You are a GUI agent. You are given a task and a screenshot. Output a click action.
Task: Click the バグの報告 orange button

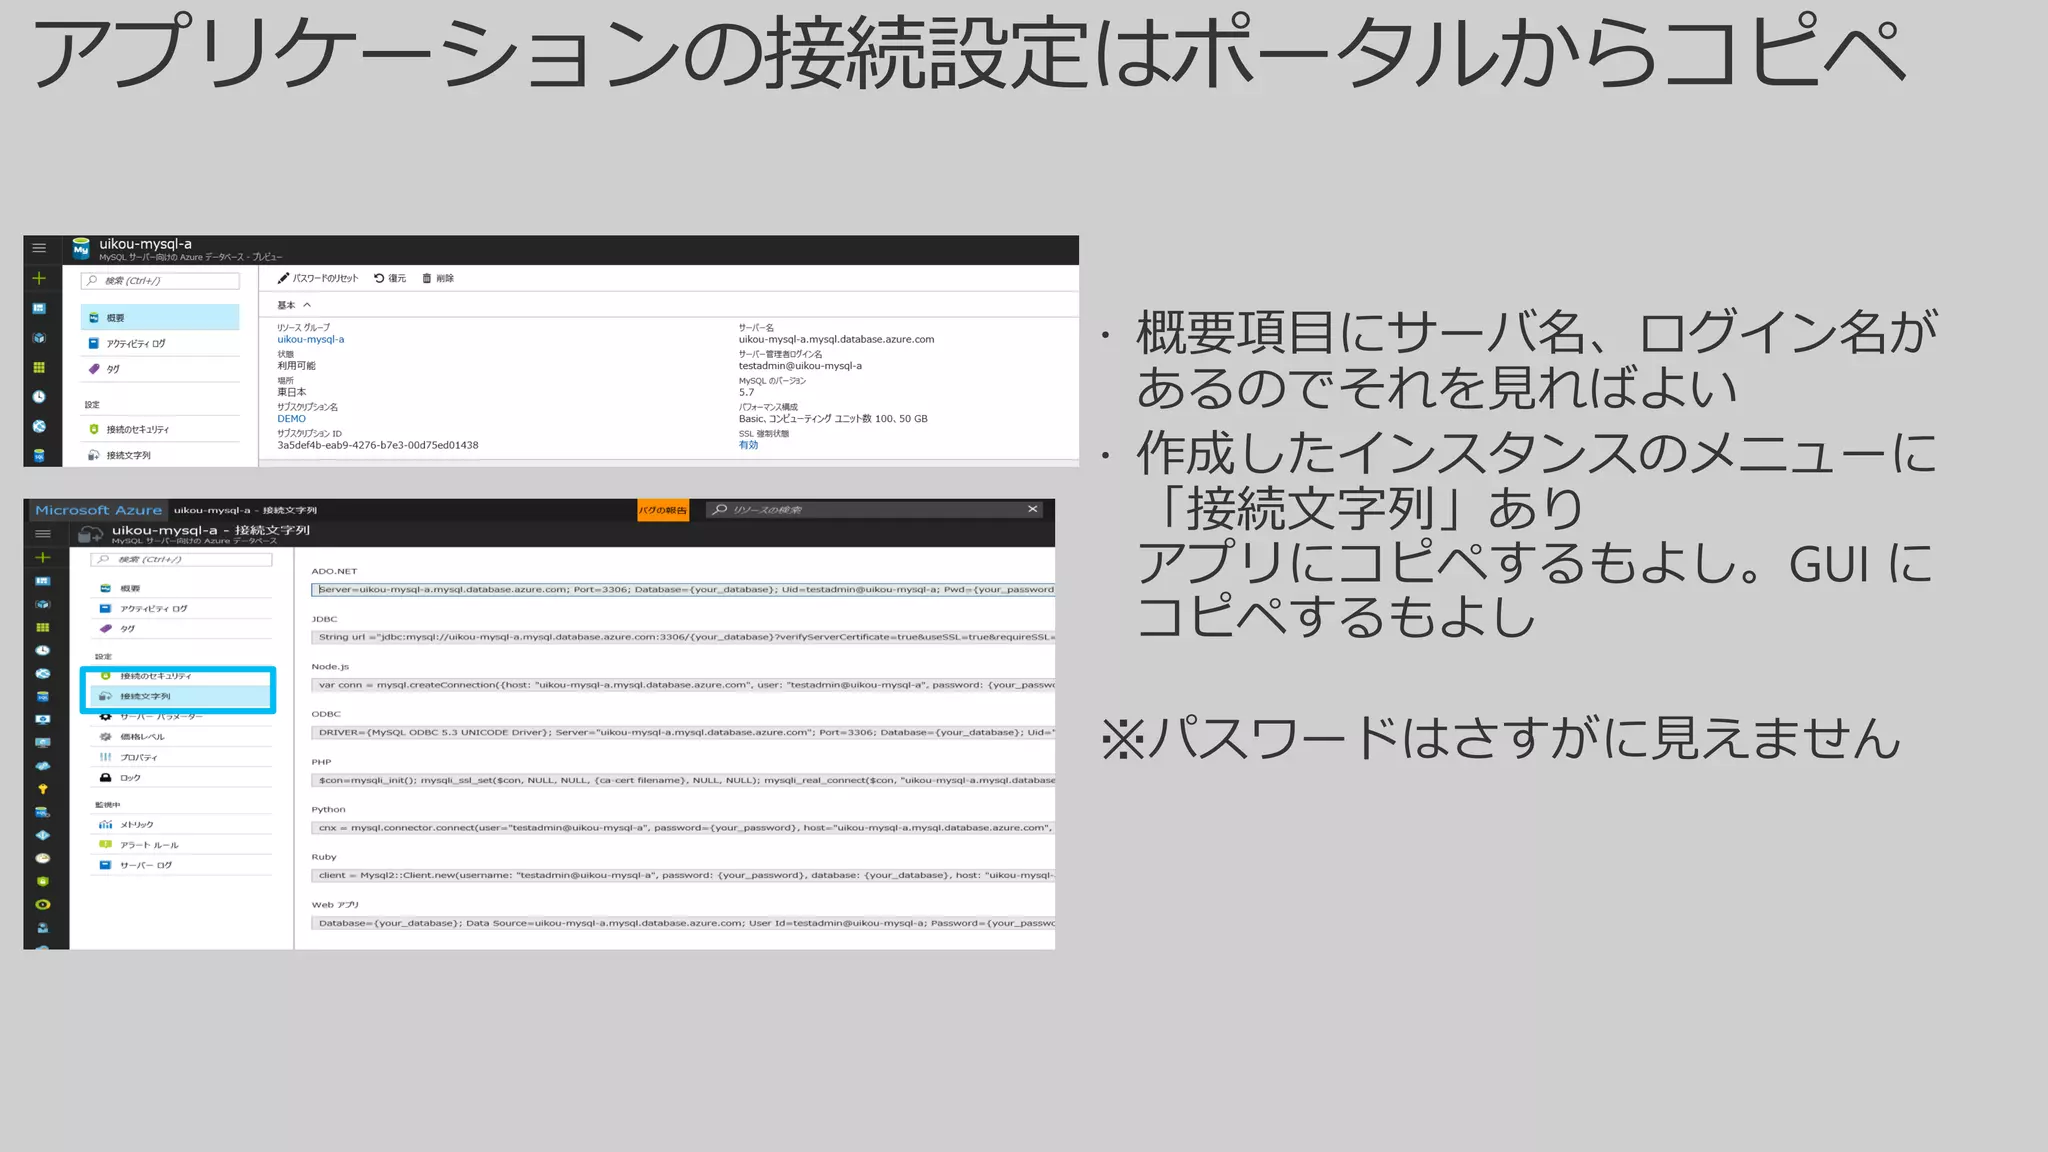coord(663,510)
